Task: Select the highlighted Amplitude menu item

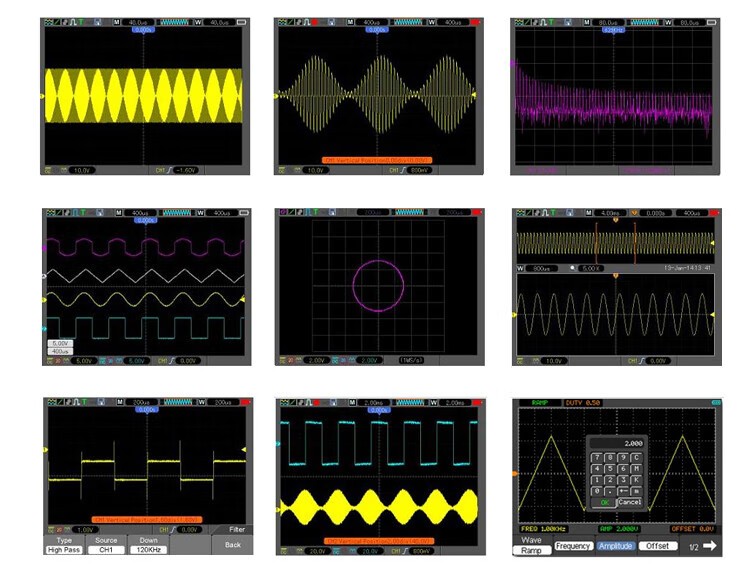Action: [x=615, y=546]
